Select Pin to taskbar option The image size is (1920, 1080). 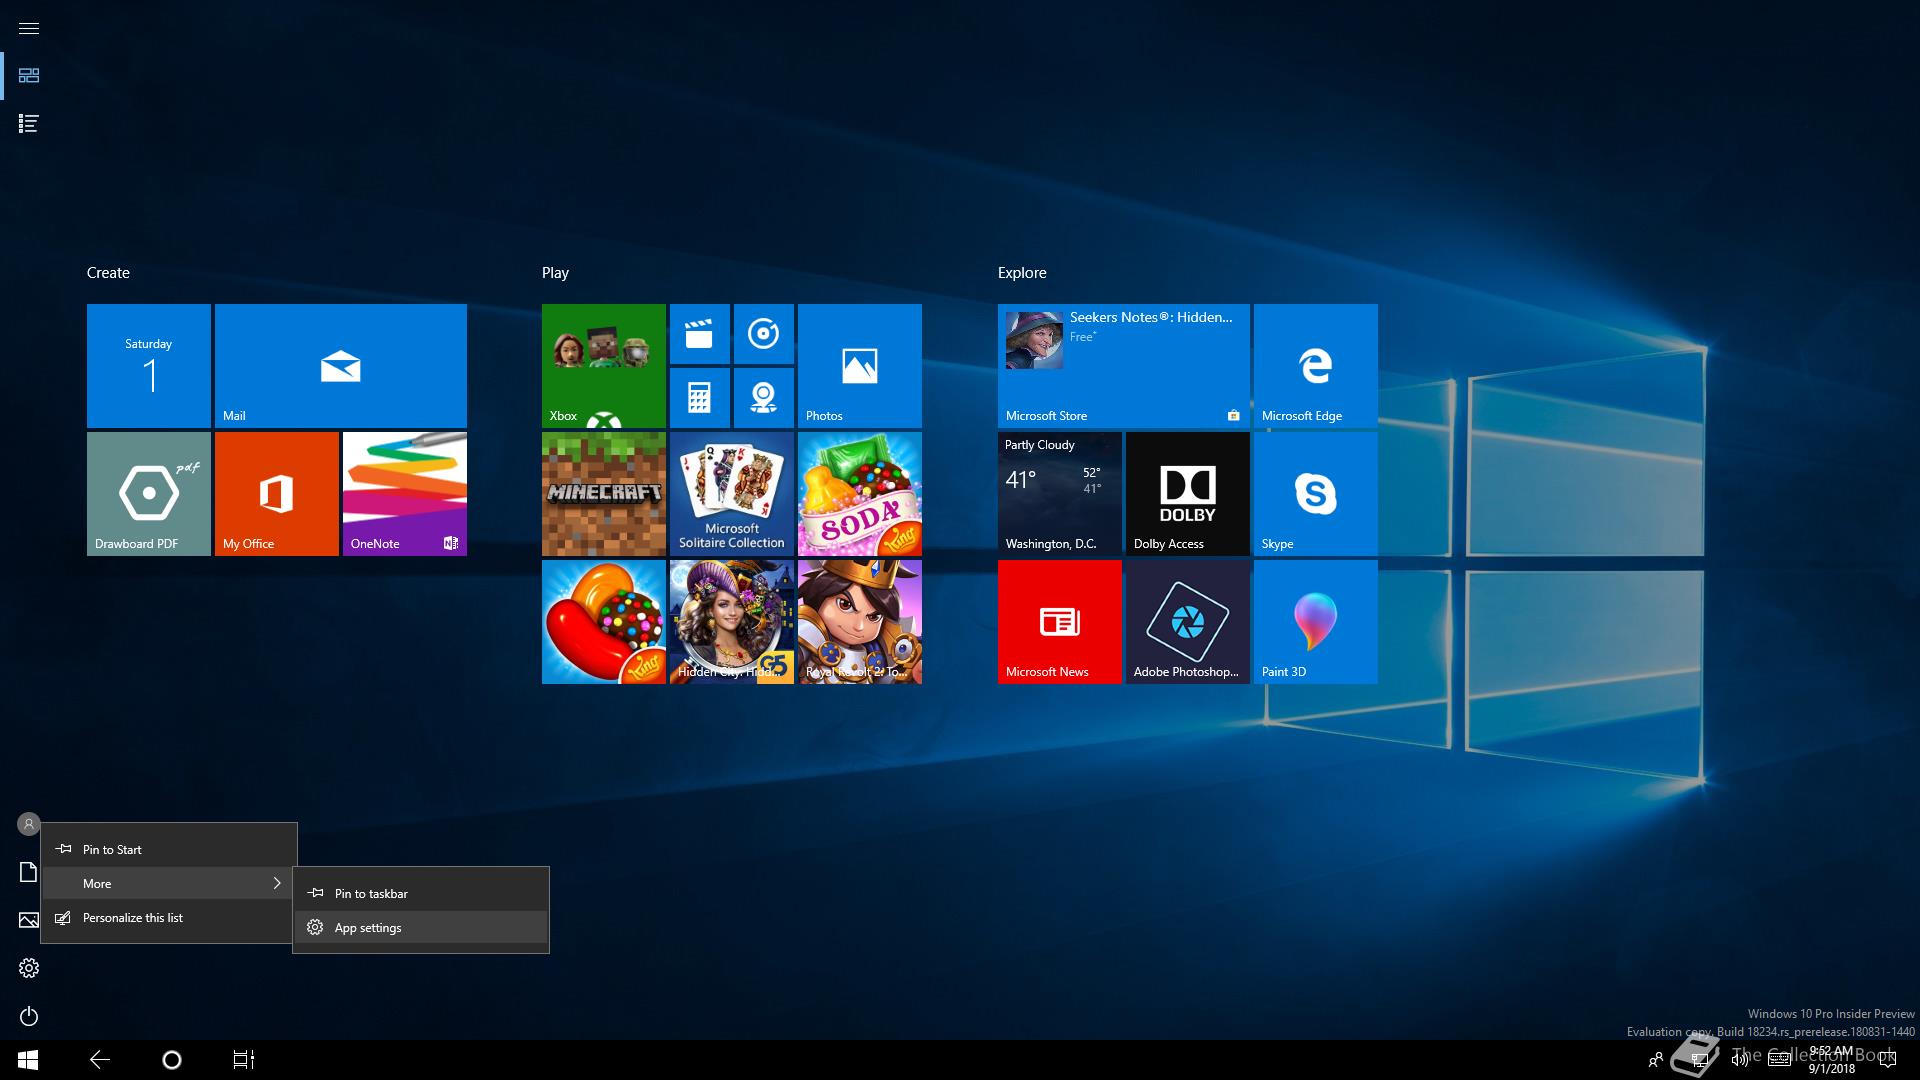click(421, 894)
